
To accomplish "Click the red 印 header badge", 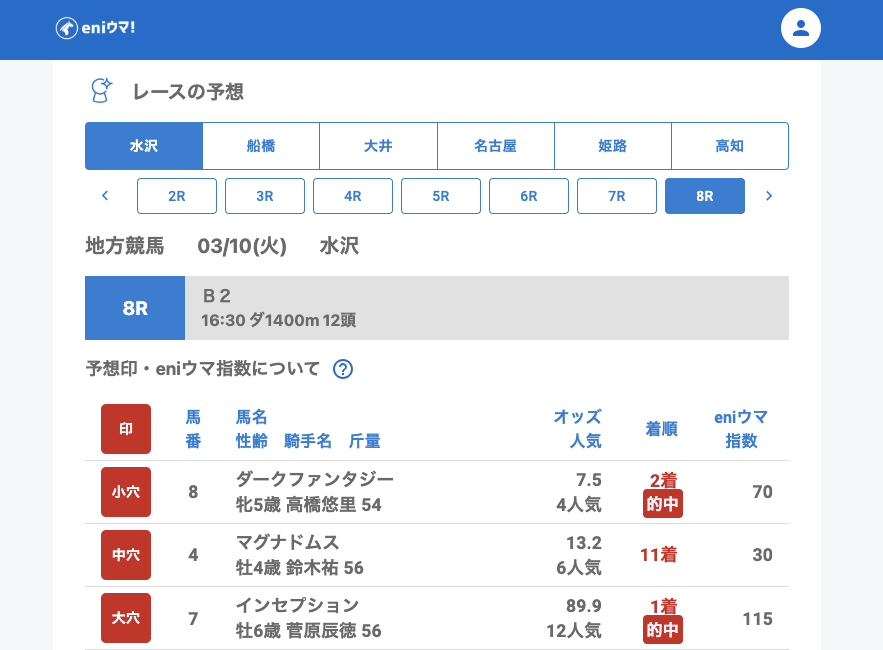I will coord(126,429).
